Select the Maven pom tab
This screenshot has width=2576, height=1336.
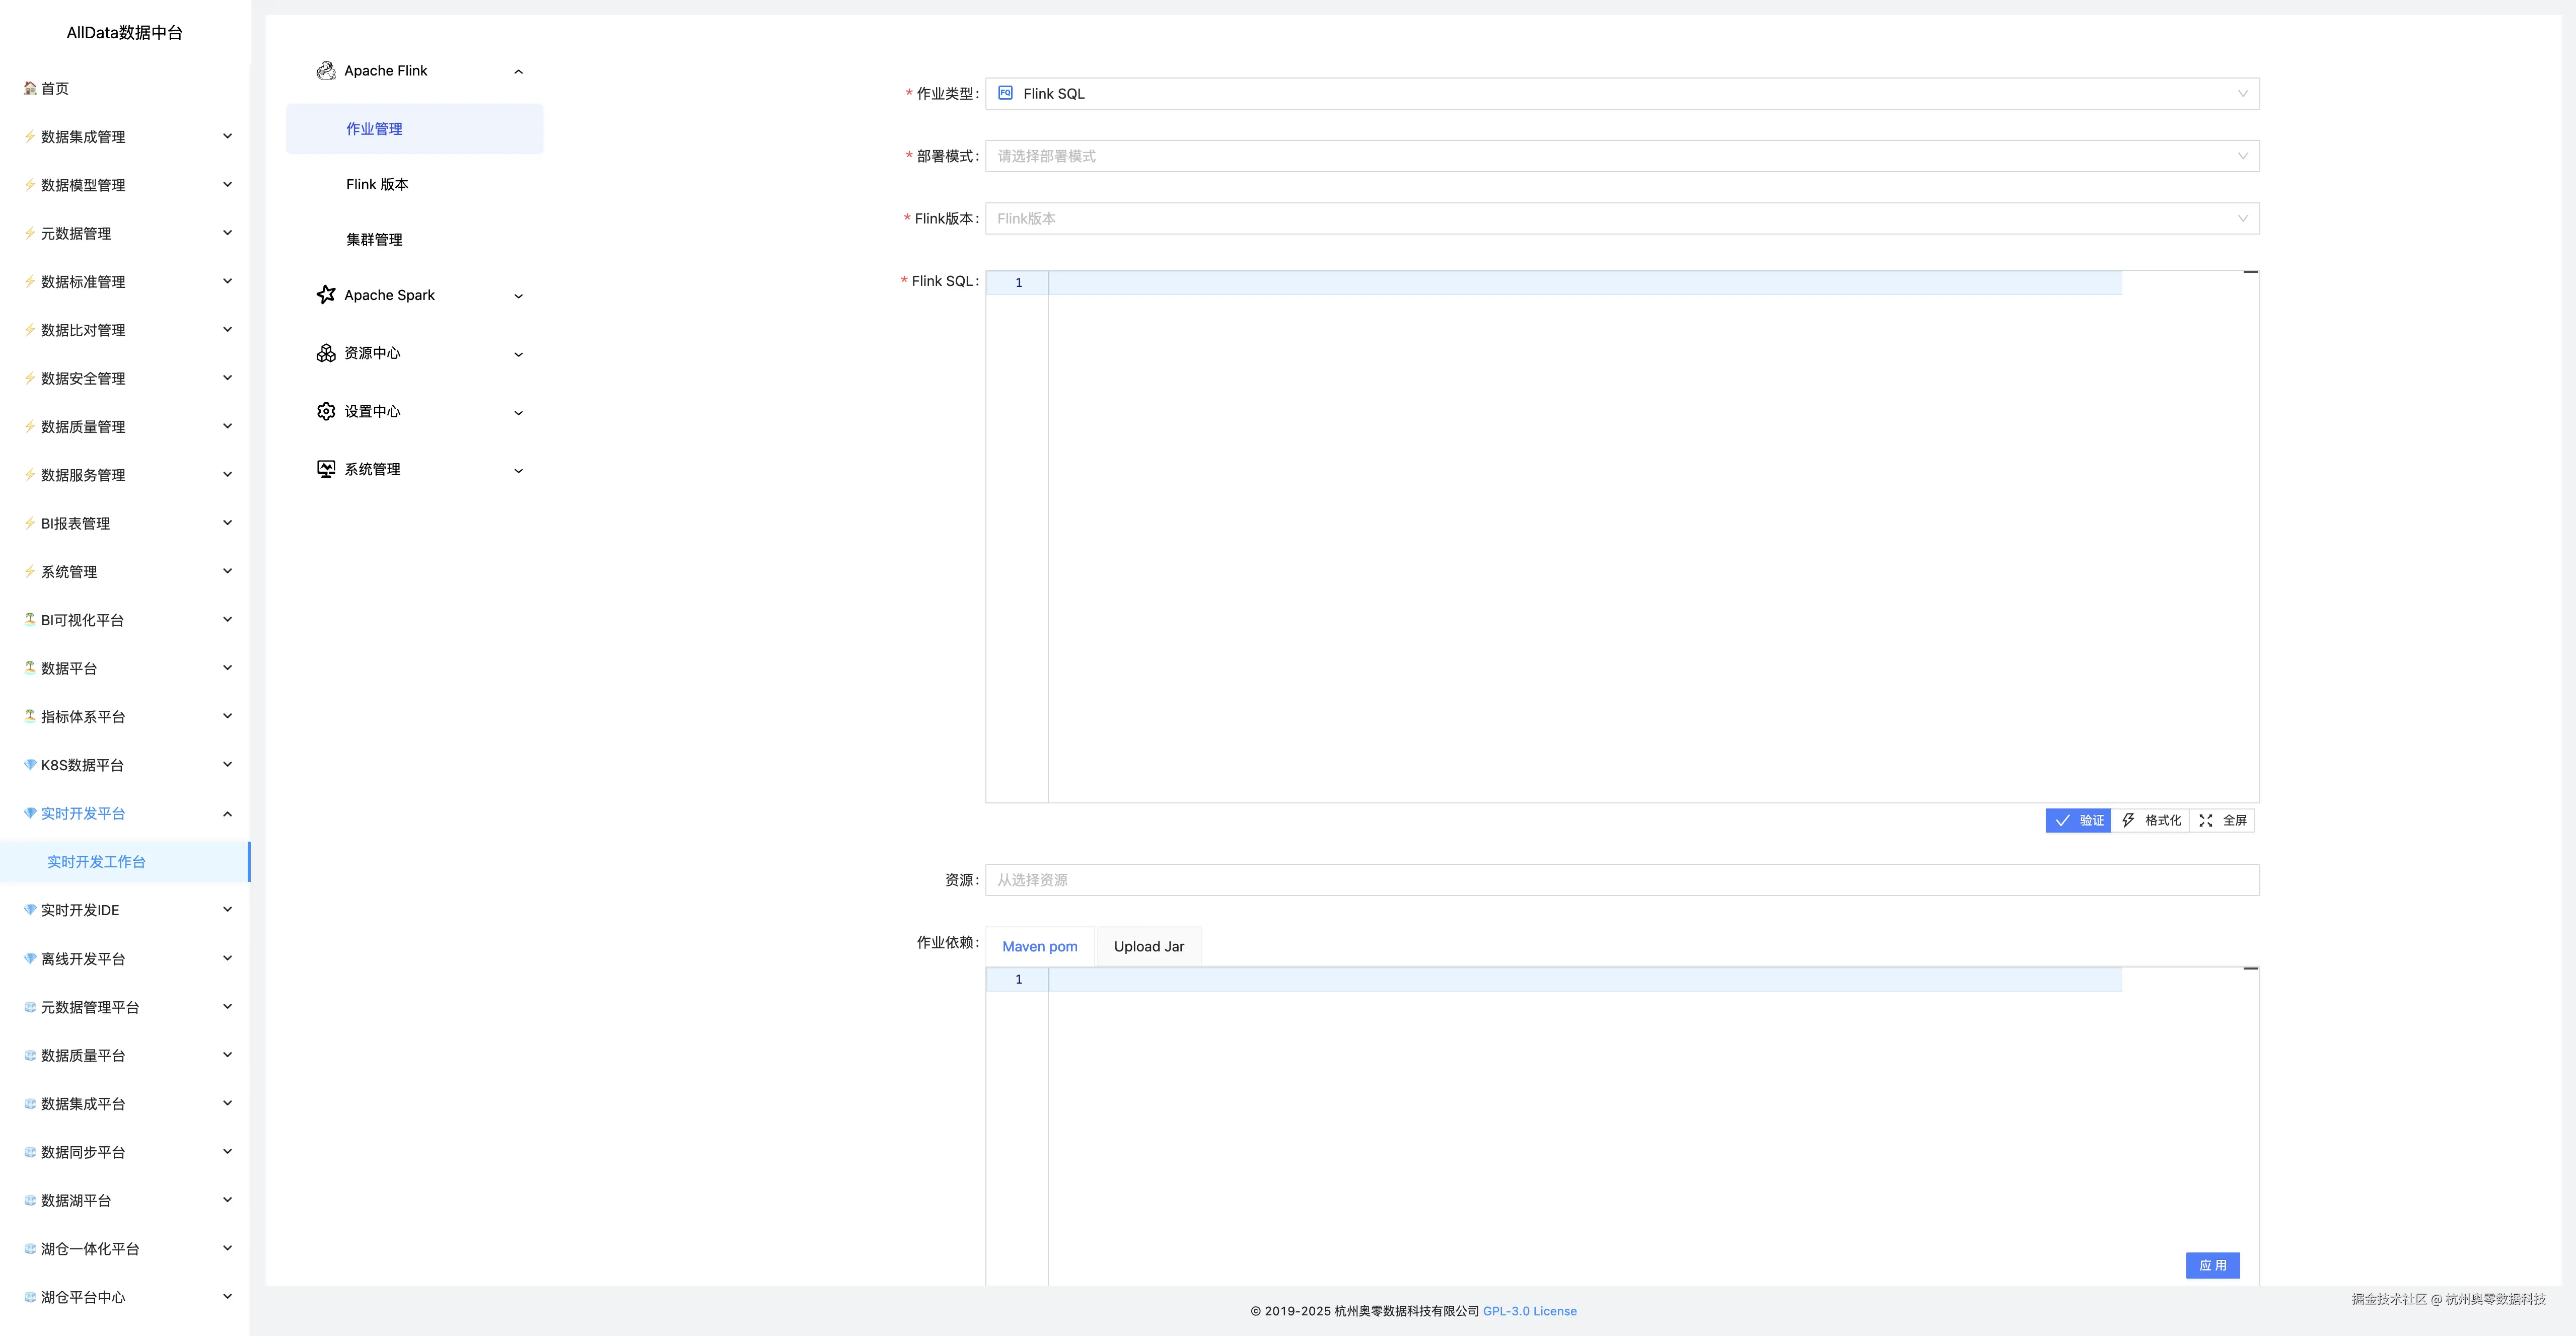[1039, 946]
